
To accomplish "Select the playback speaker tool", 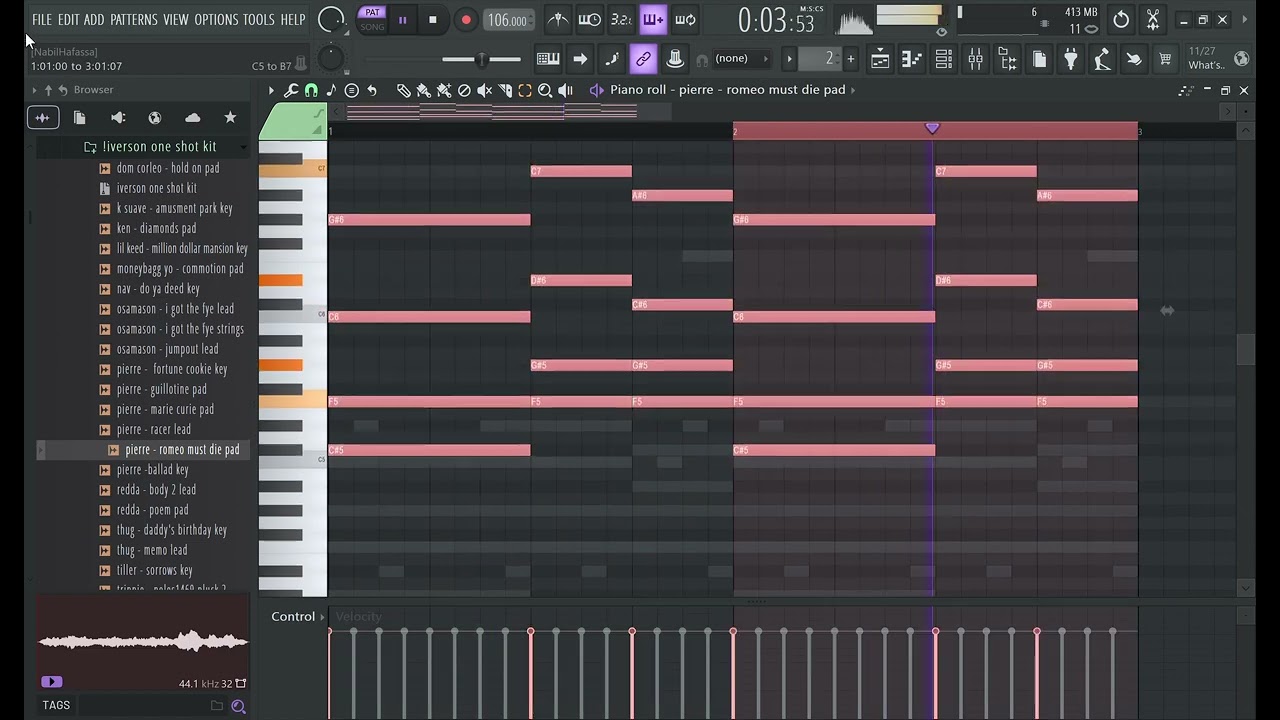I will coord(565,90).
